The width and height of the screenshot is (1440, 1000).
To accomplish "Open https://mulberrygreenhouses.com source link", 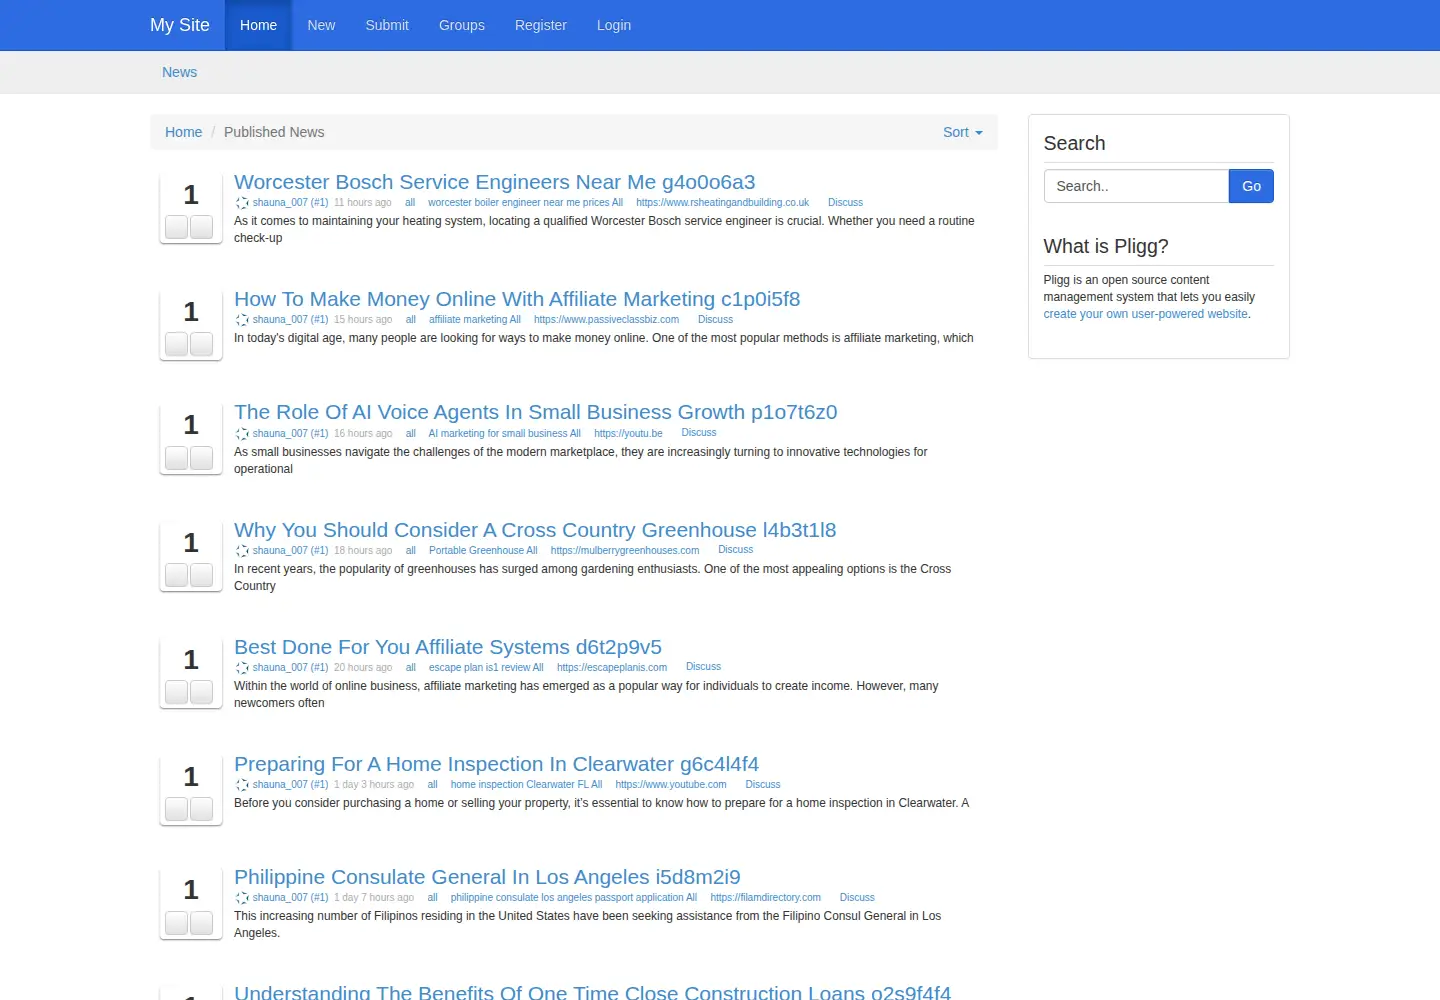I will tap(625, 551).
